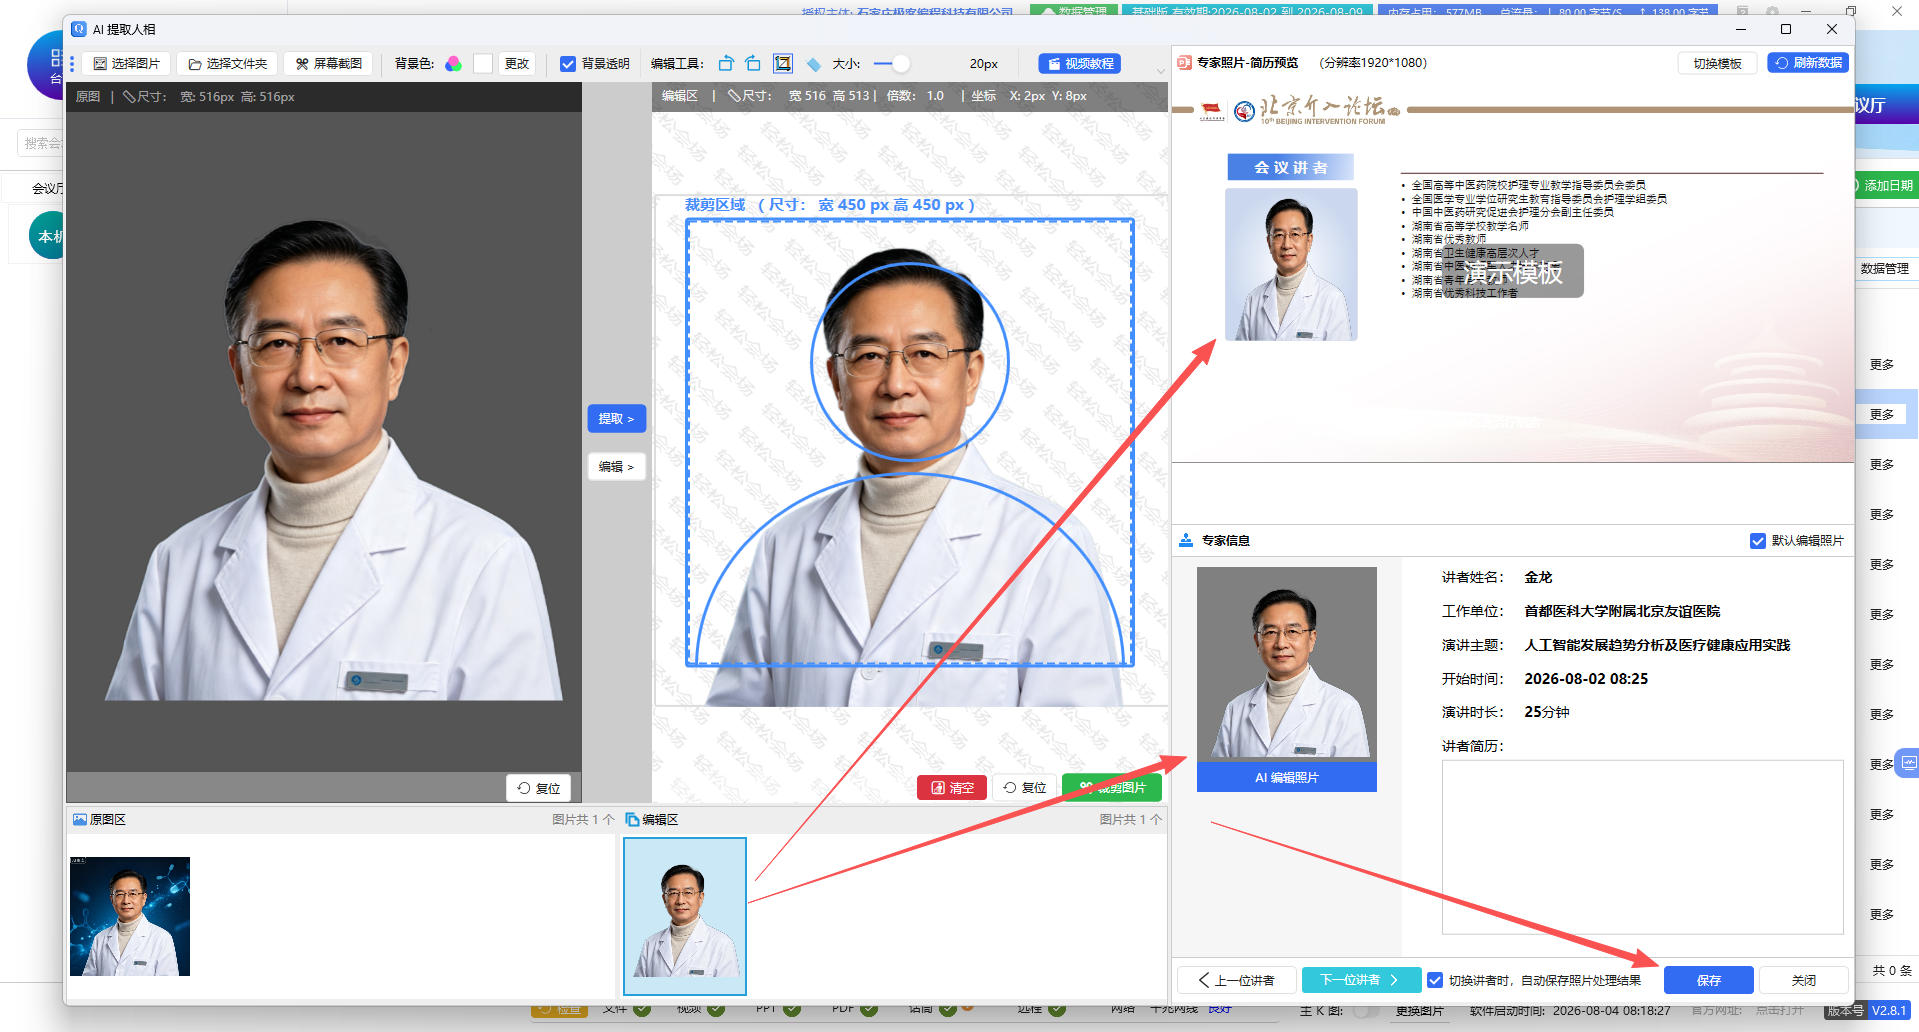The image size is (1919, 1032).
Task: Open the multicolor background color picker
Action: point(454,64)
